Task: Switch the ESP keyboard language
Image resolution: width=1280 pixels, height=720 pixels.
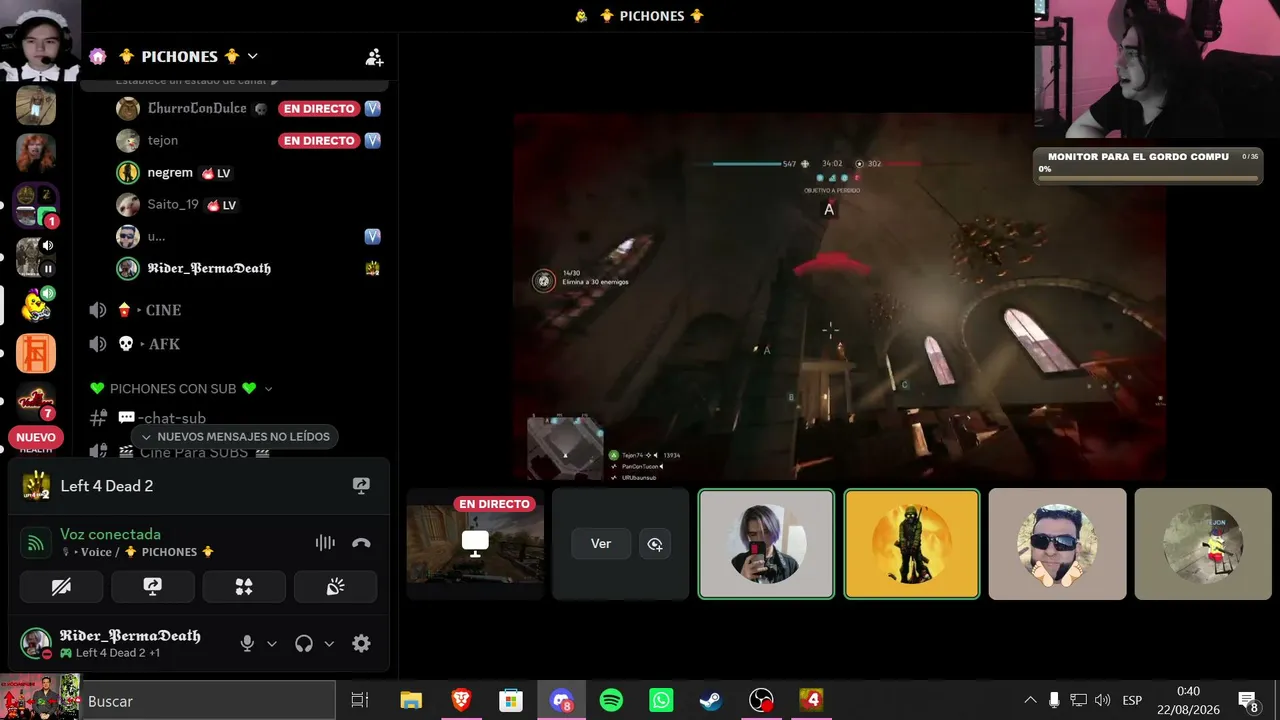Action: 1132,700
